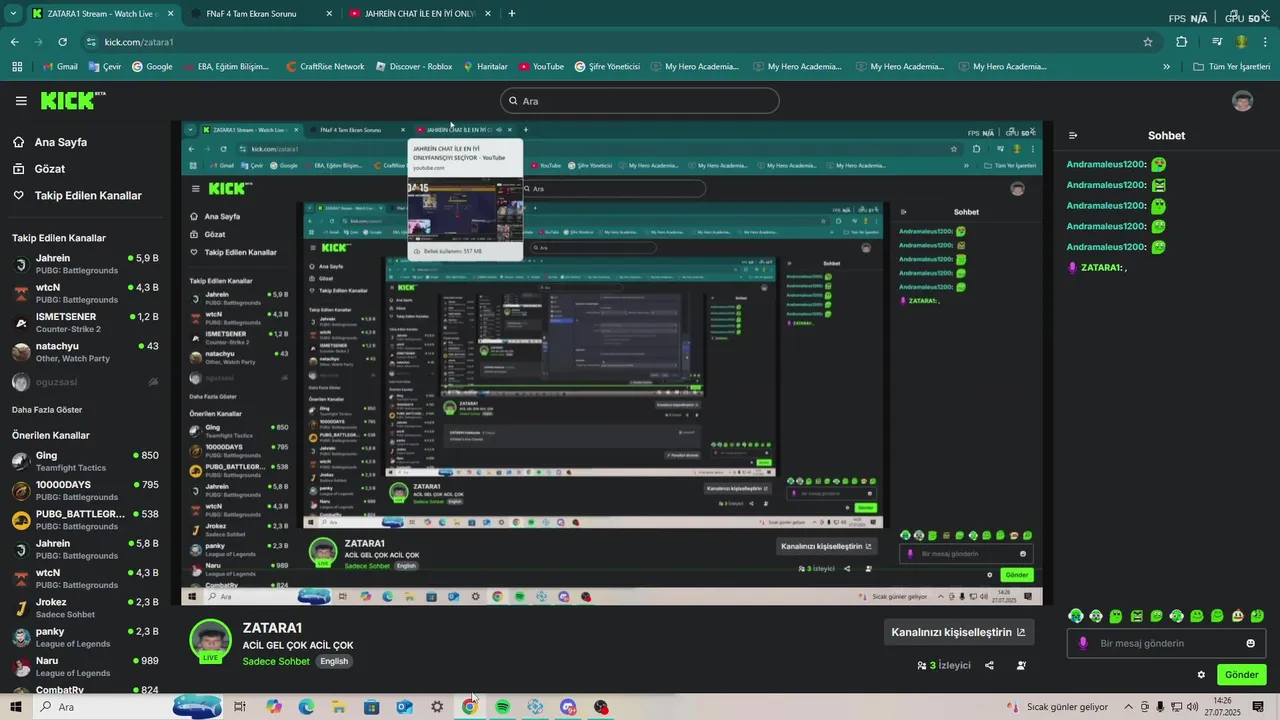Click the 3 İzleyici viewer count
The image size is (1280, 720).
[944, 665]
